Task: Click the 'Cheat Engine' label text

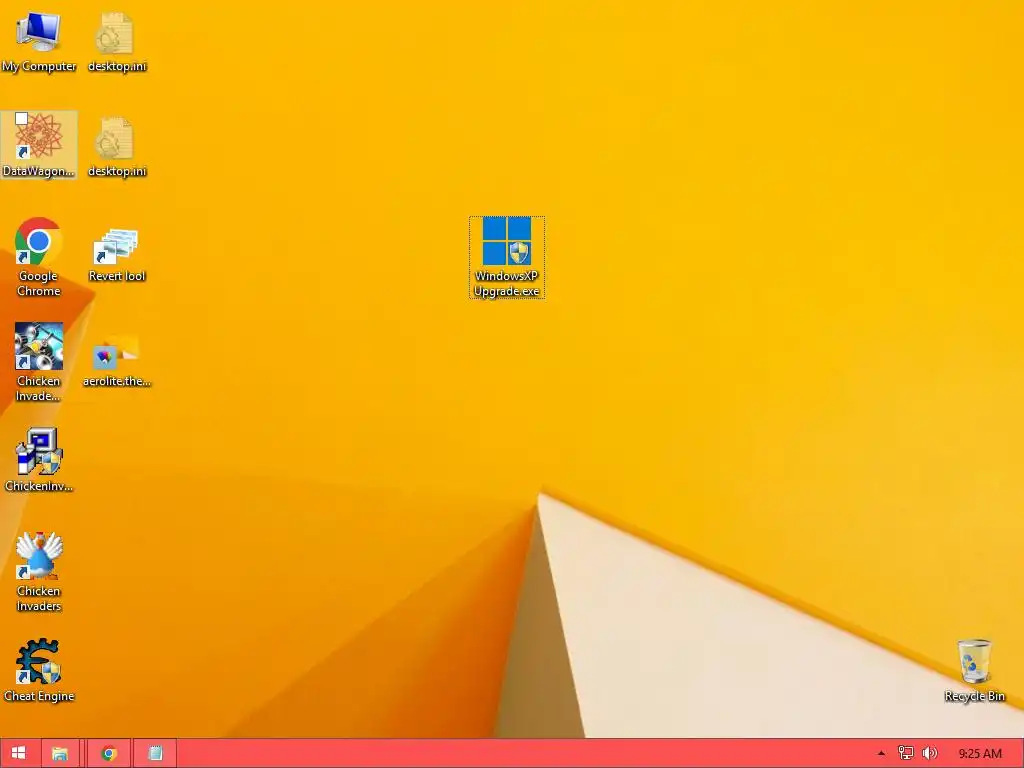Action: 39,696
